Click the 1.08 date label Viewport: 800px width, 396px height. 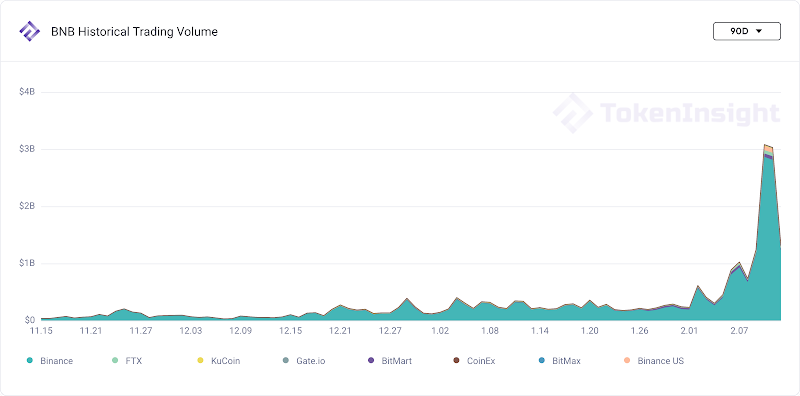click(x=490, y=331)
